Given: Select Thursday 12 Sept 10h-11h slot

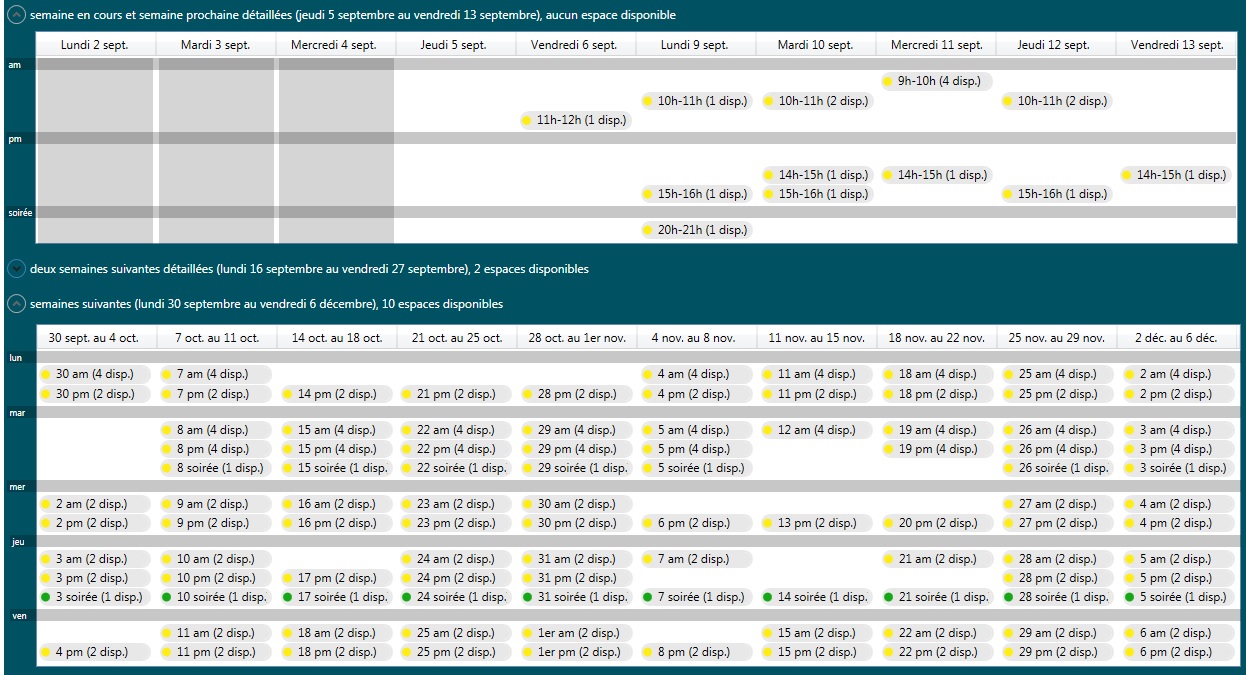Looking at the screenshot, I should click(1056, 101).
